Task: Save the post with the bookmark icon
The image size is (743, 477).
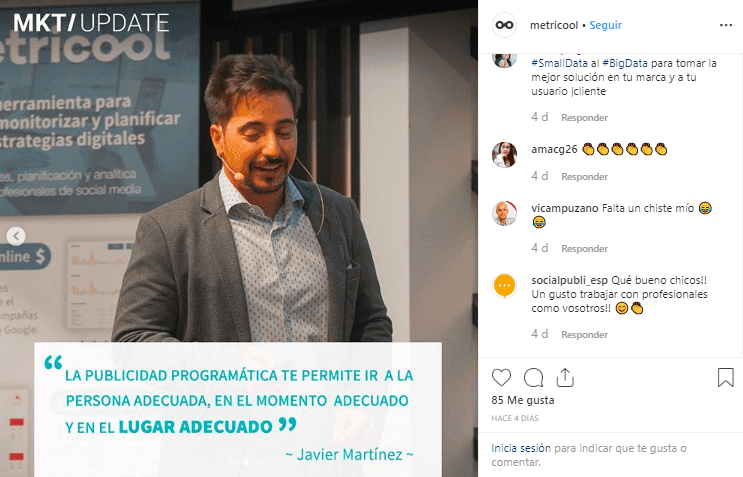Action: click(x=725, y=378)
